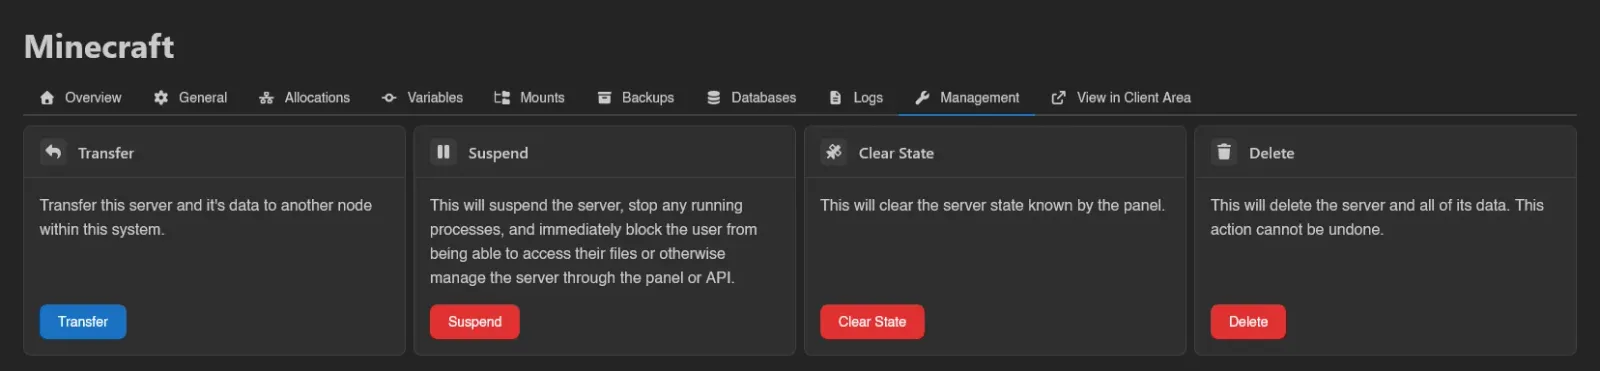Screen dimensions: 1600x371
Task: Click the blue Transfer button
Action: tap(83, 322)
